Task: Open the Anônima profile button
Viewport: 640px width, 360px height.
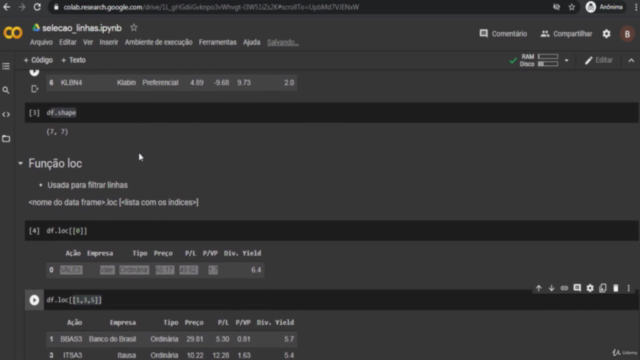Action: [604, 7]
